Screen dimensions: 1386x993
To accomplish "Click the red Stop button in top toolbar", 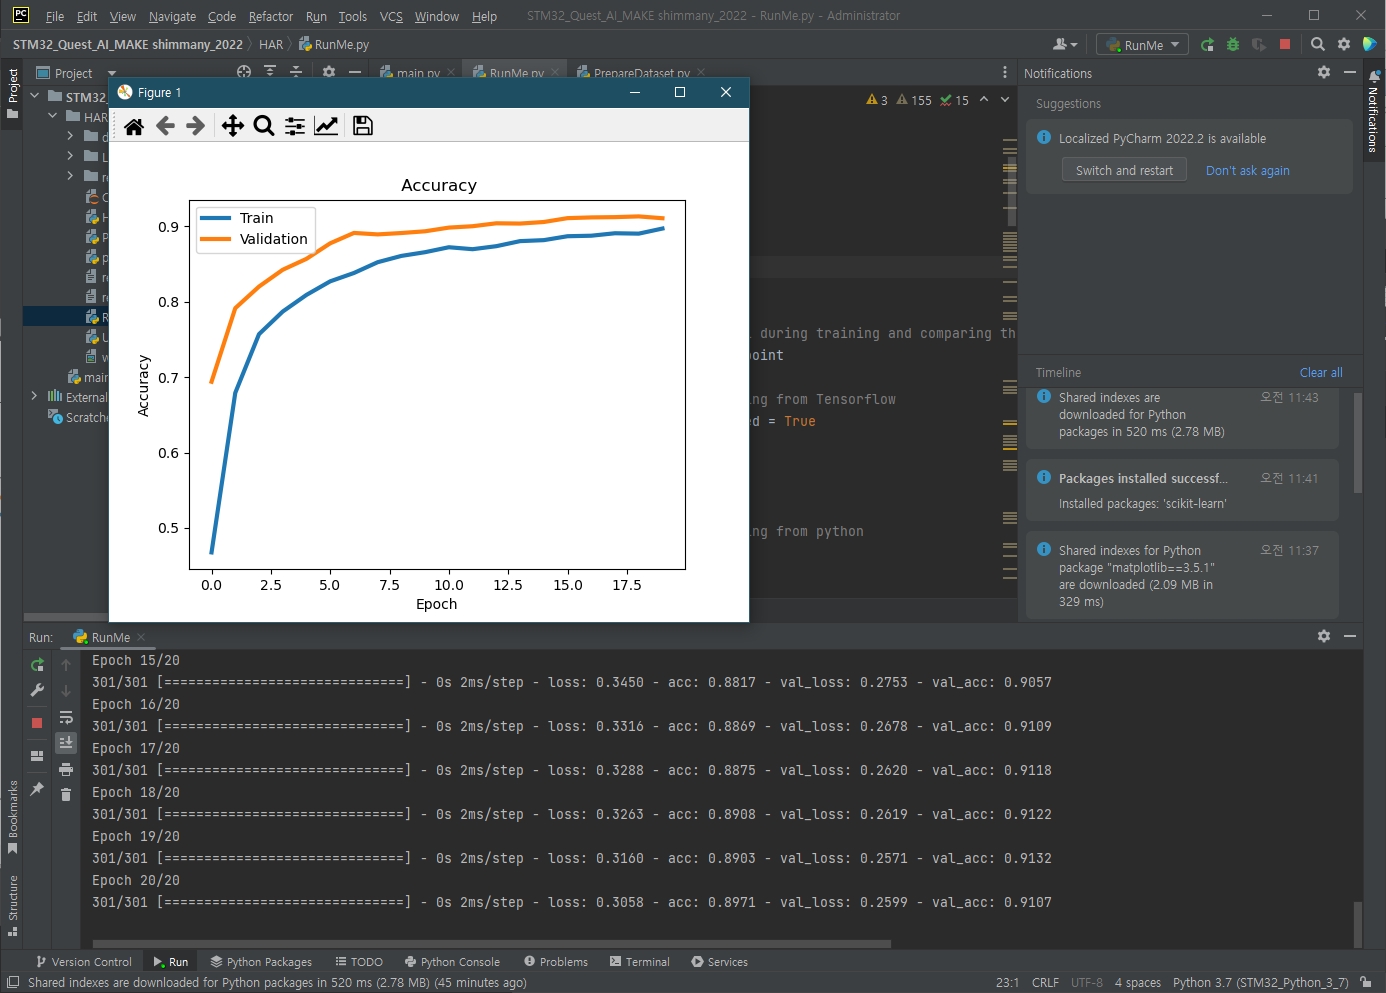I will click(x=1285, y=45).
